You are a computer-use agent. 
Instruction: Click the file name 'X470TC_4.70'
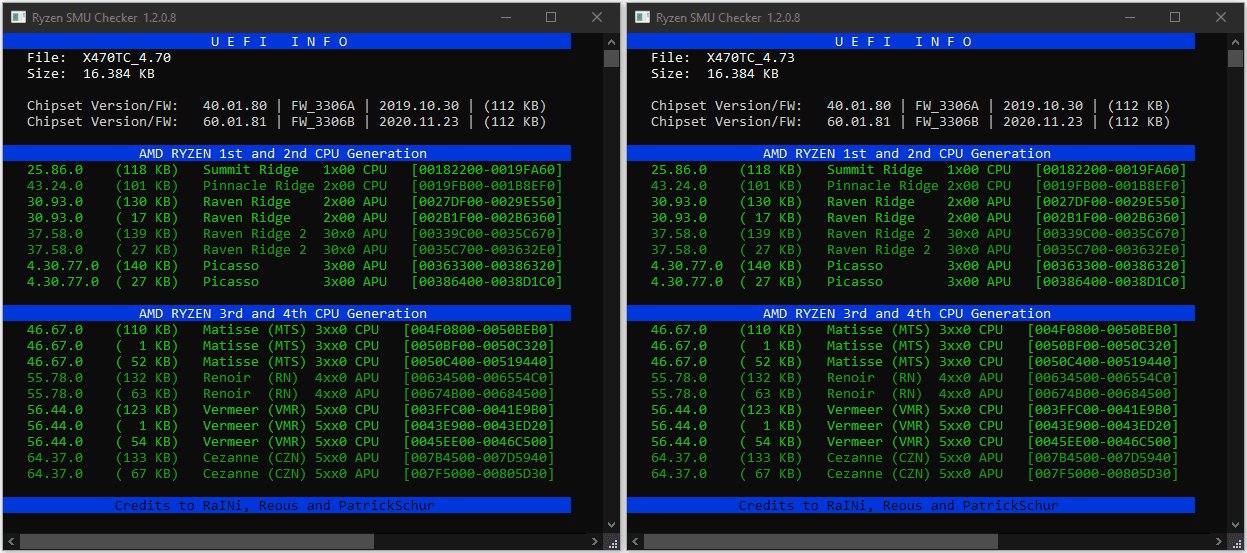tap(127, 58)
